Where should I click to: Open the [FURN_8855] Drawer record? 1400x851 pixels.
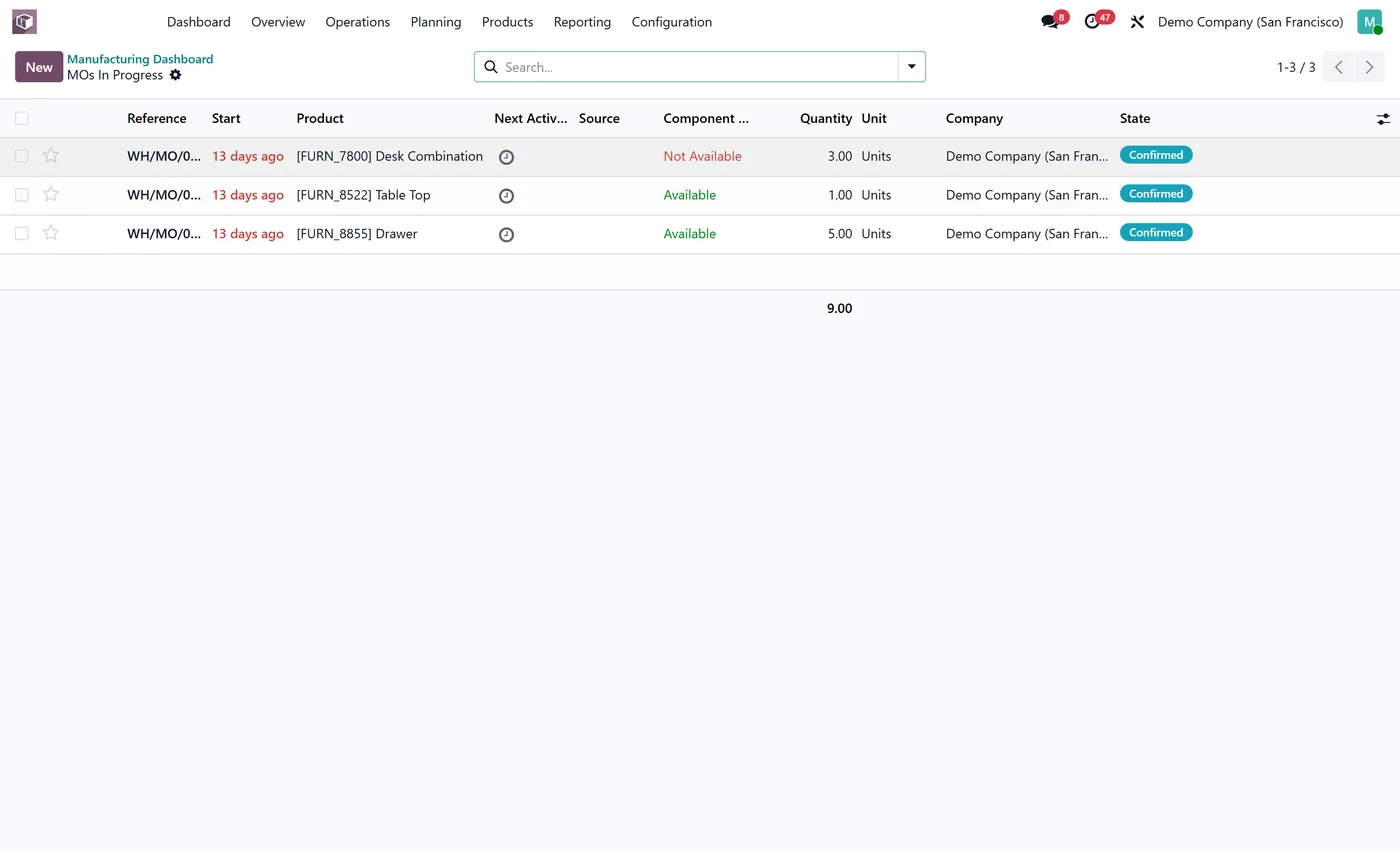click(x=357, y=234)
